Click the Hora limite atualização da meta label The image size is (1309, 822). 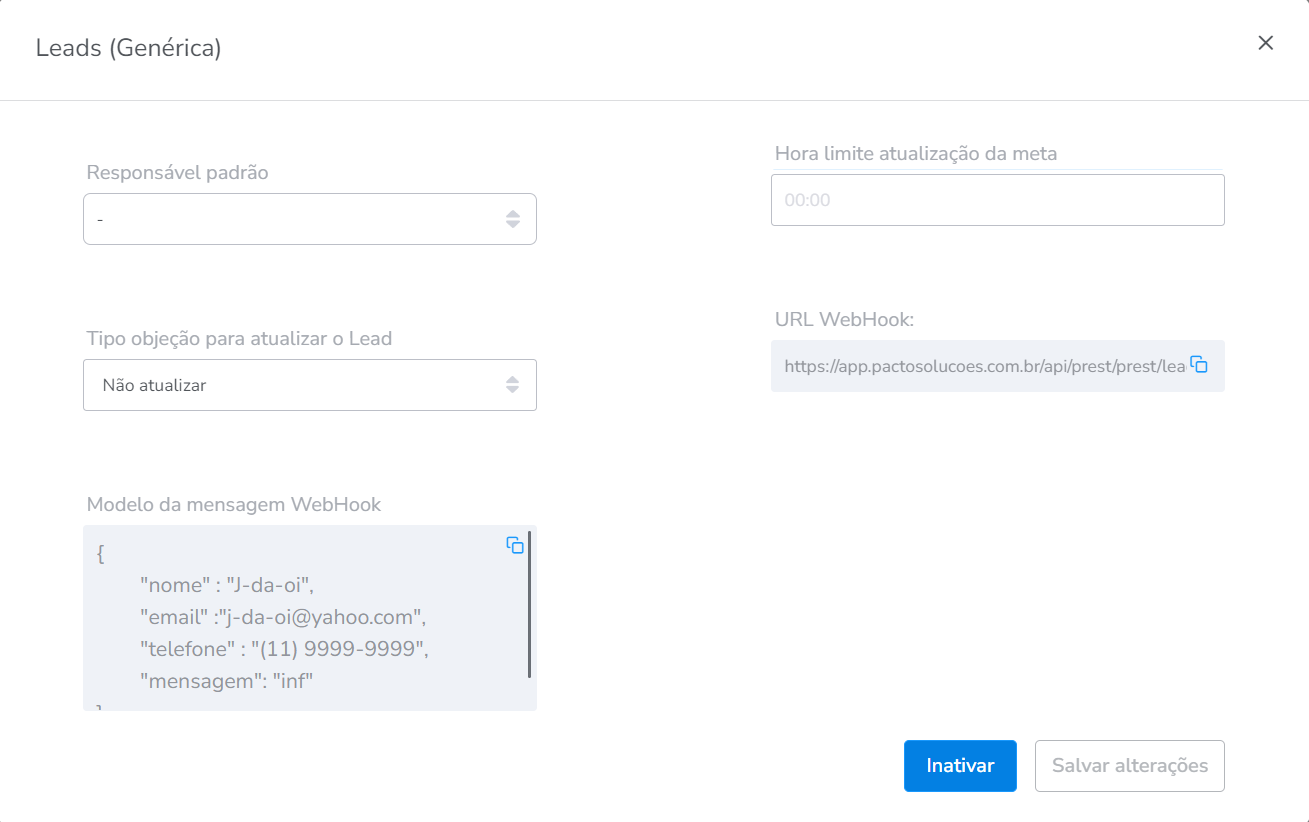pos(915,153)
